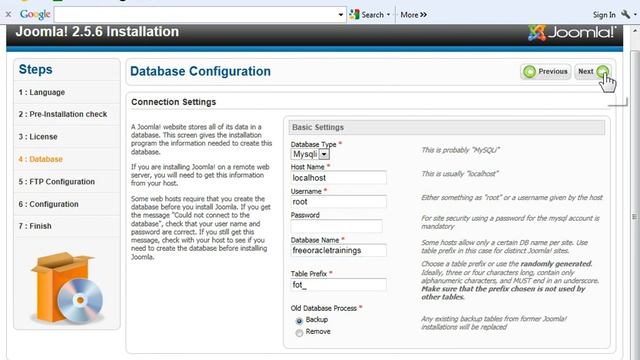Click the Joomla! logo in the header
Image resolution: width=640 pixels, height=360 pixels.
572,32
